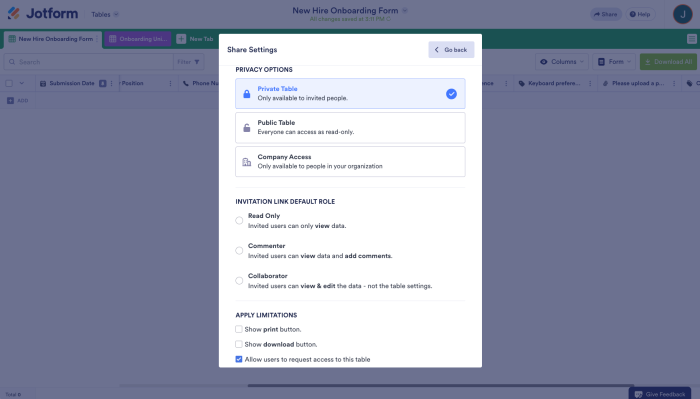Open the Help menu

[x=640, y=14]
